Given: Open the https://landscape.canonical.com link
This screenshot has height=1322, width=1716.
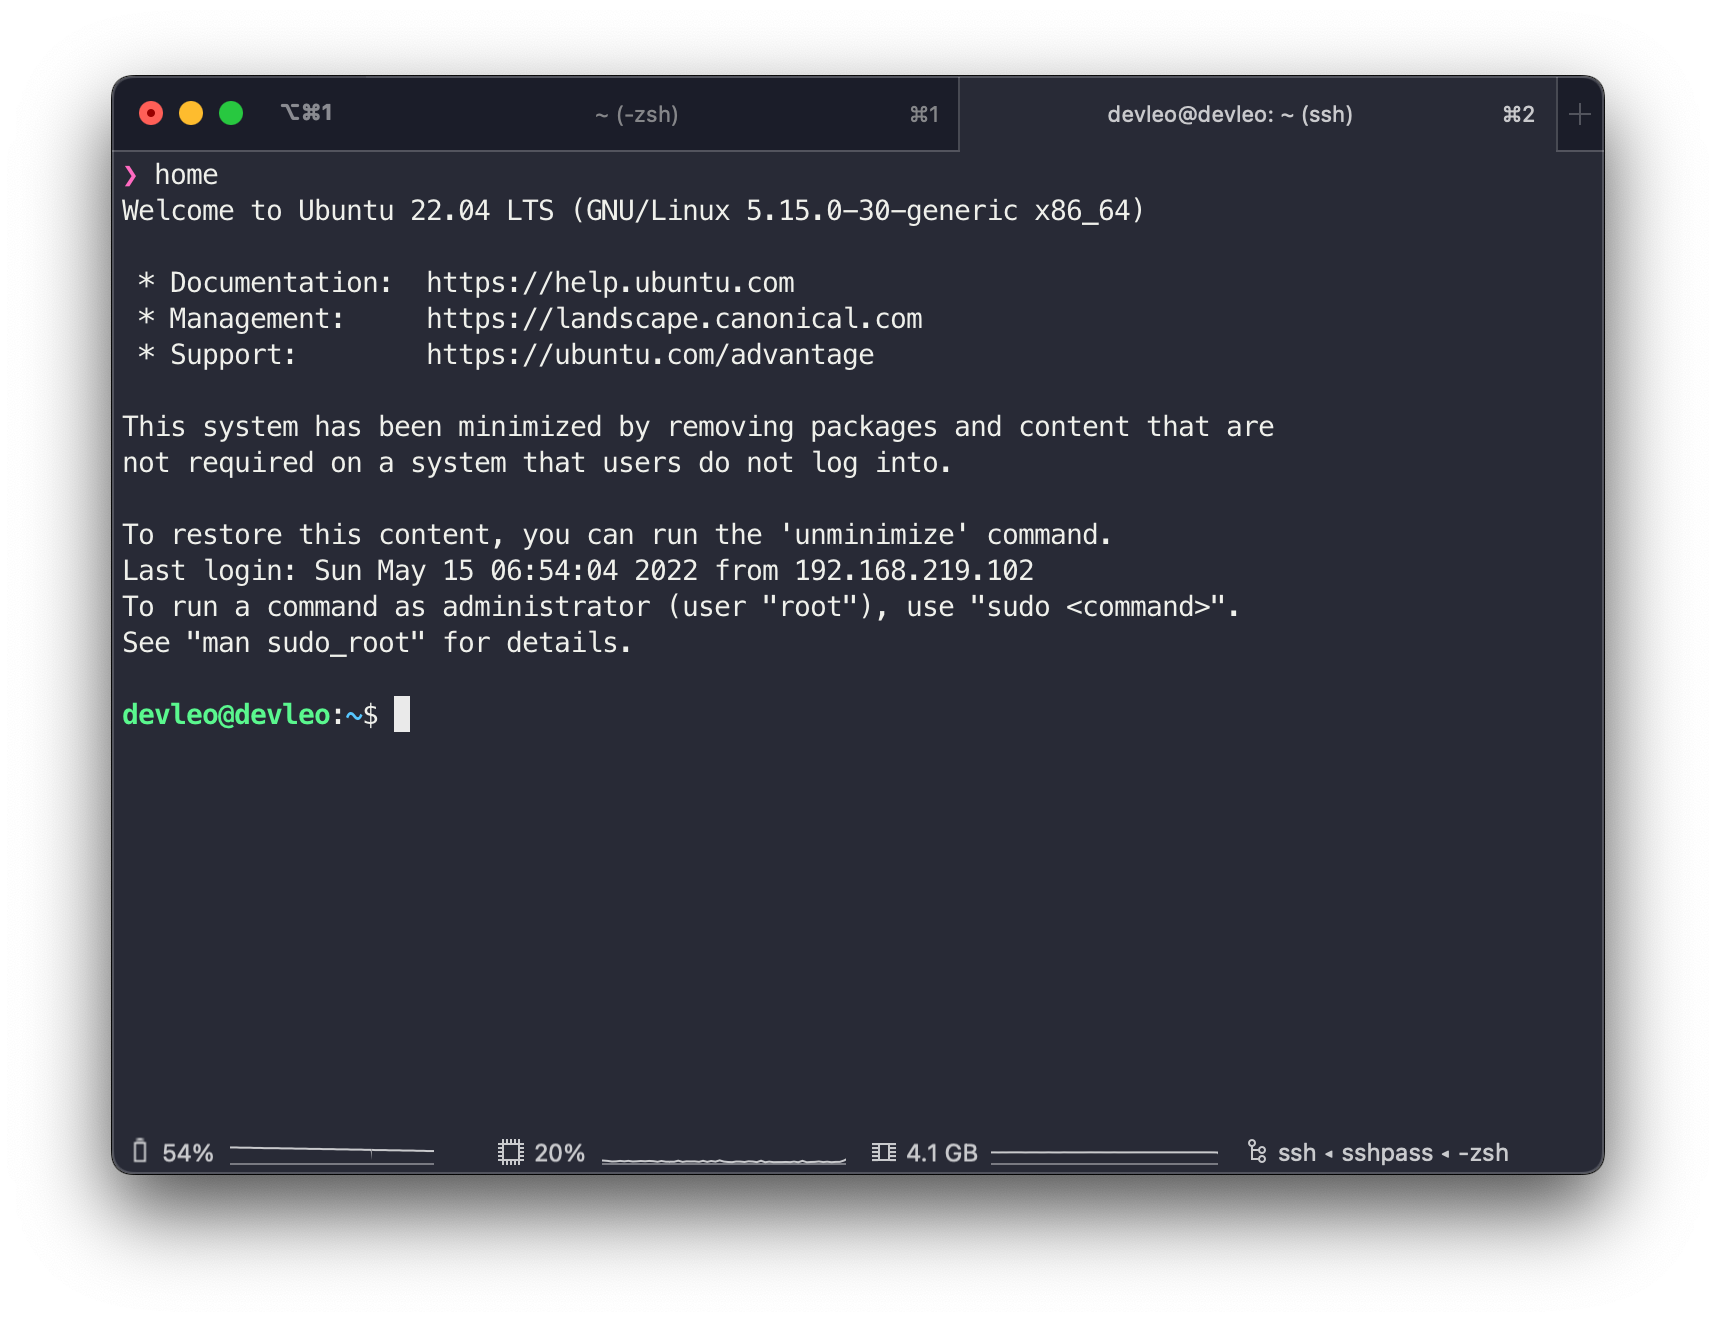Looking at the screenshot, I should (674, 319).
